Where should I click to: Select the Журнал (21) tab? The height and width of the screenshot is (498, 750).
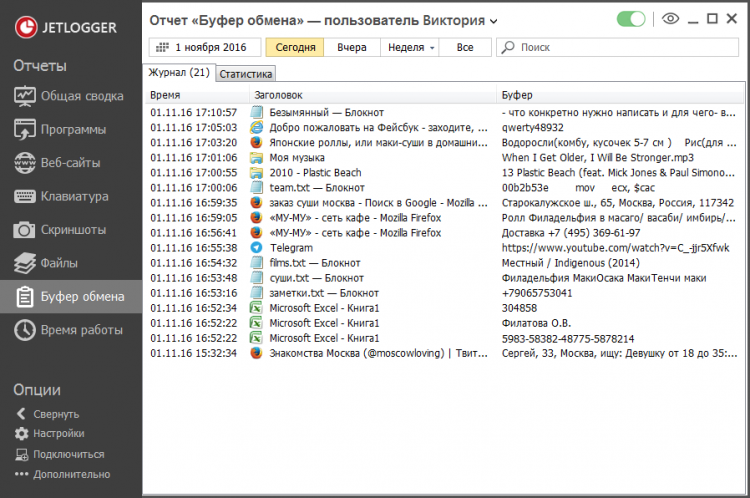179,72
